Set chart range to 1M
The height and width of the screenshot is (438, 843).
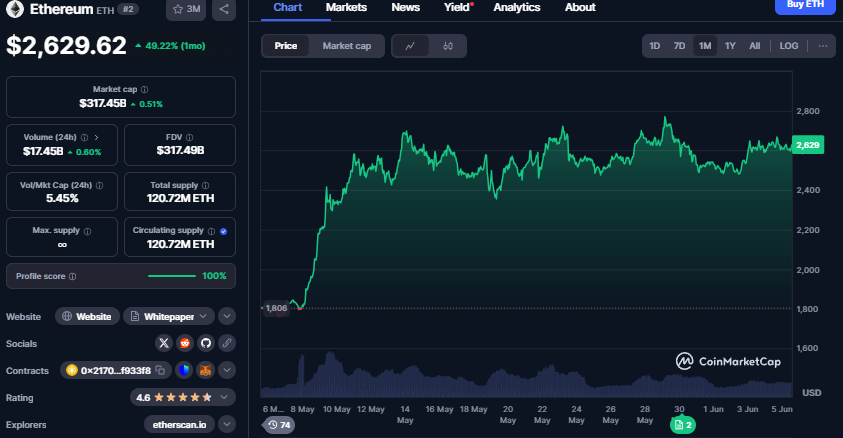click(x=705, y=46)
